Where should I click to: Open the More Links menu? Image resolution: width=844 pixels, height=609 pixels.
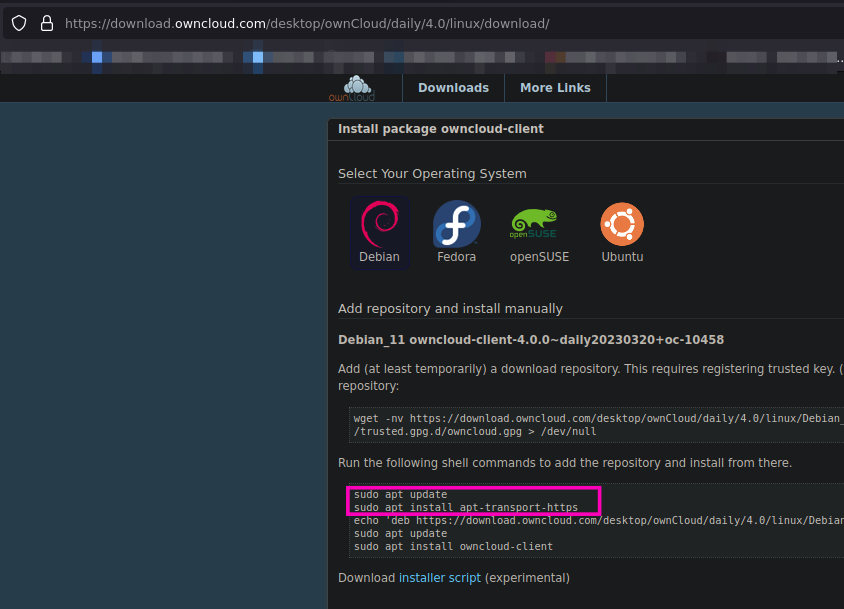[555, 88]
